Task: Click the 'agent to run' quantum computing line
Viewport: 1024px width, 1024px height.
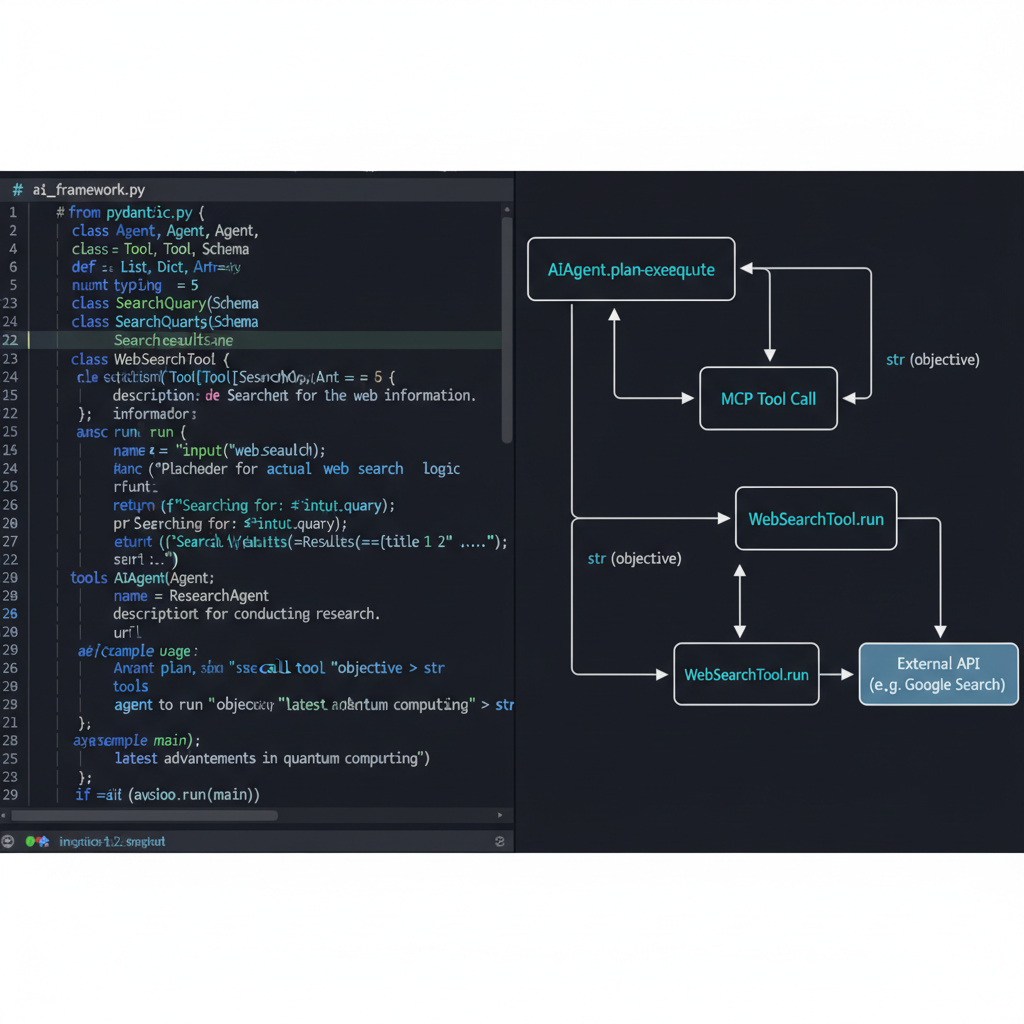Action: coord(313,705)
